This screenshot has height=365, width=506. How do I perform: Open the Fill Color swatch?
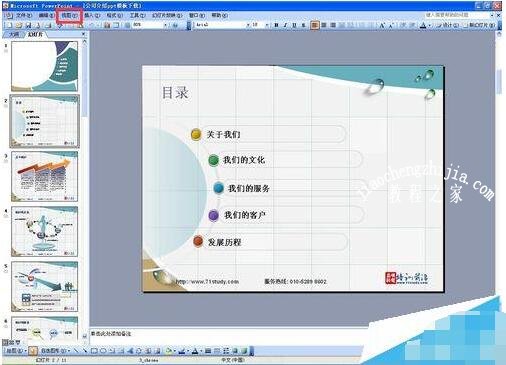pyautogui.click(x=169, y=351)
